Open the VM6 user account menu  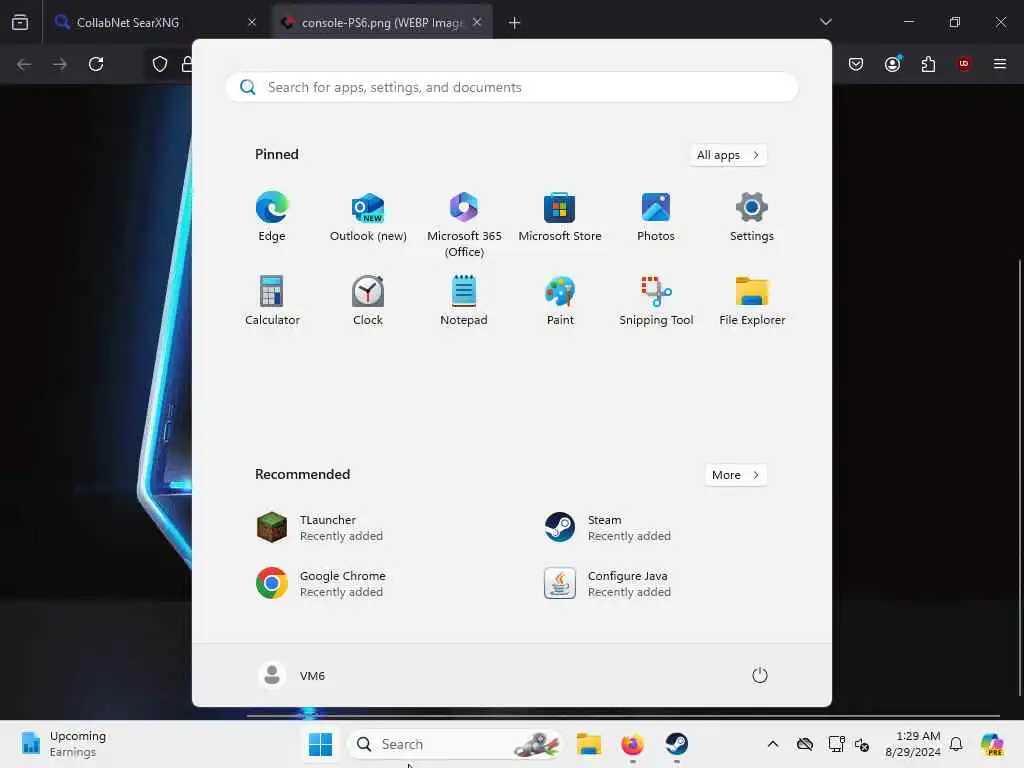(292, 675)
